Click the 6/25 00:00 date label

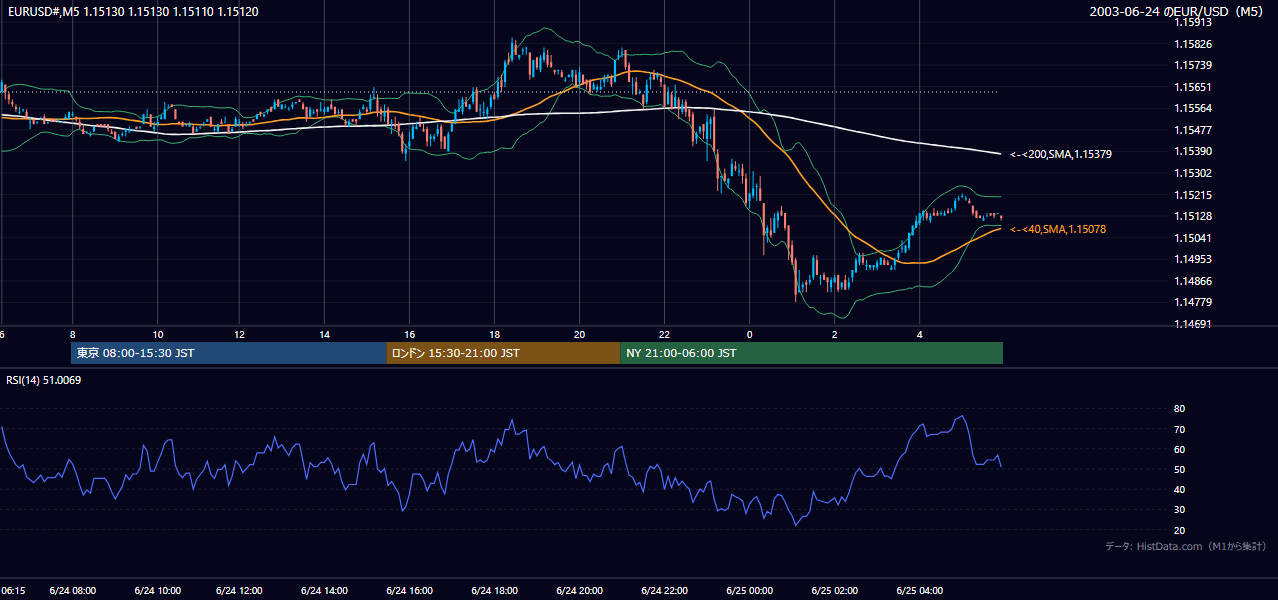(x=750, y=591)
